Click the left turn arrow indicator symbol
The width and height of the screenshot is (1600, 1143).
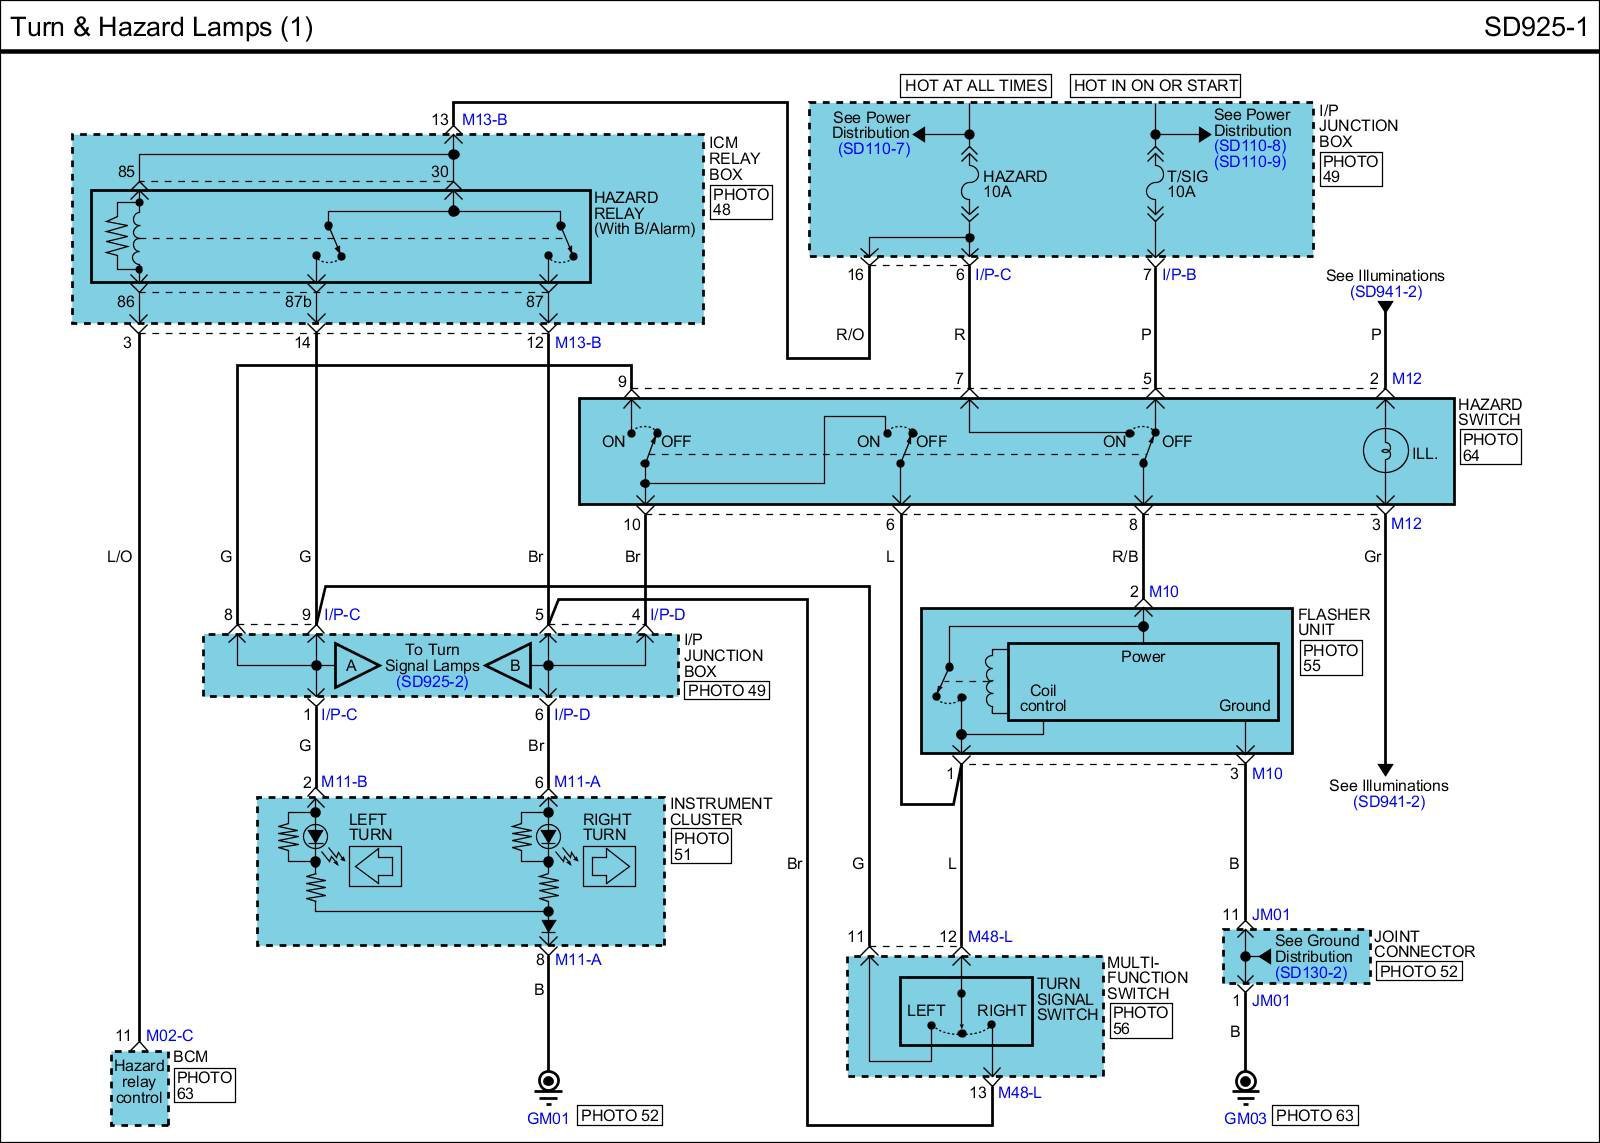375,866
